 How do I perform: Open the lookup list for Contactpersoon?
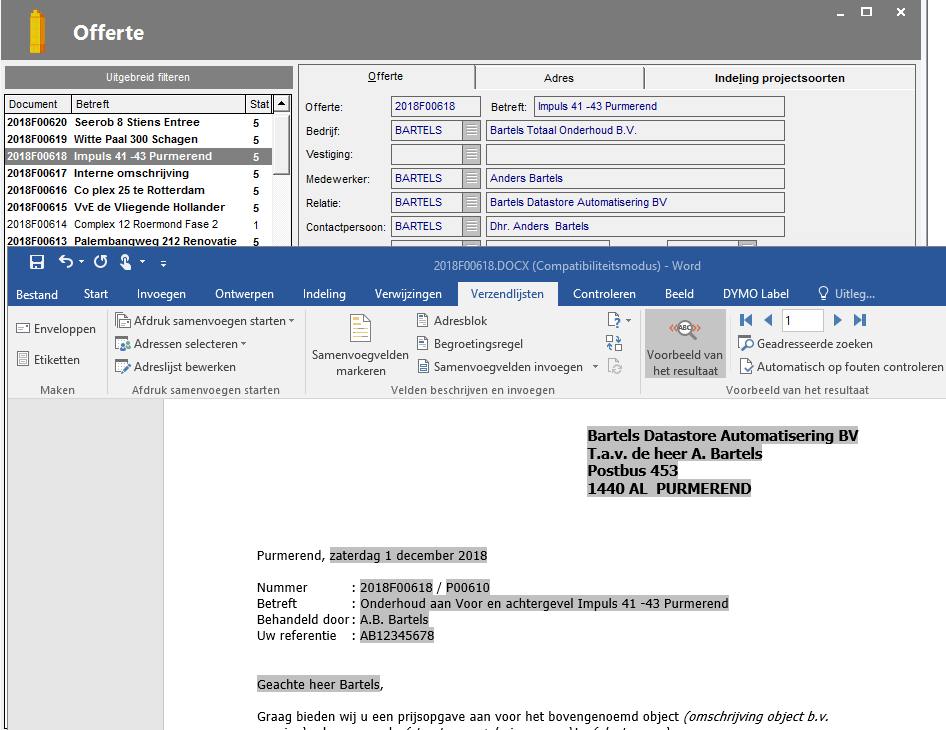472,227
